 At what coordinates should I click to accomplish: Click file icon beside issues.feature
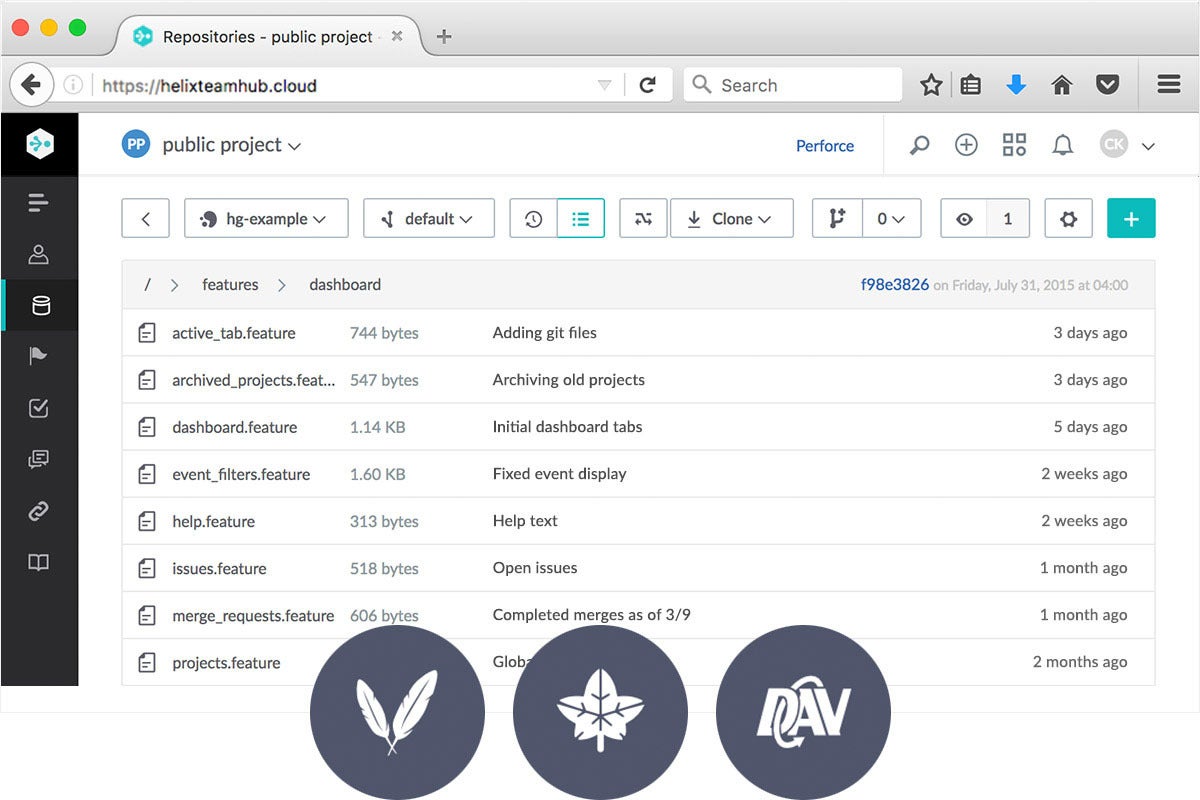147,568
